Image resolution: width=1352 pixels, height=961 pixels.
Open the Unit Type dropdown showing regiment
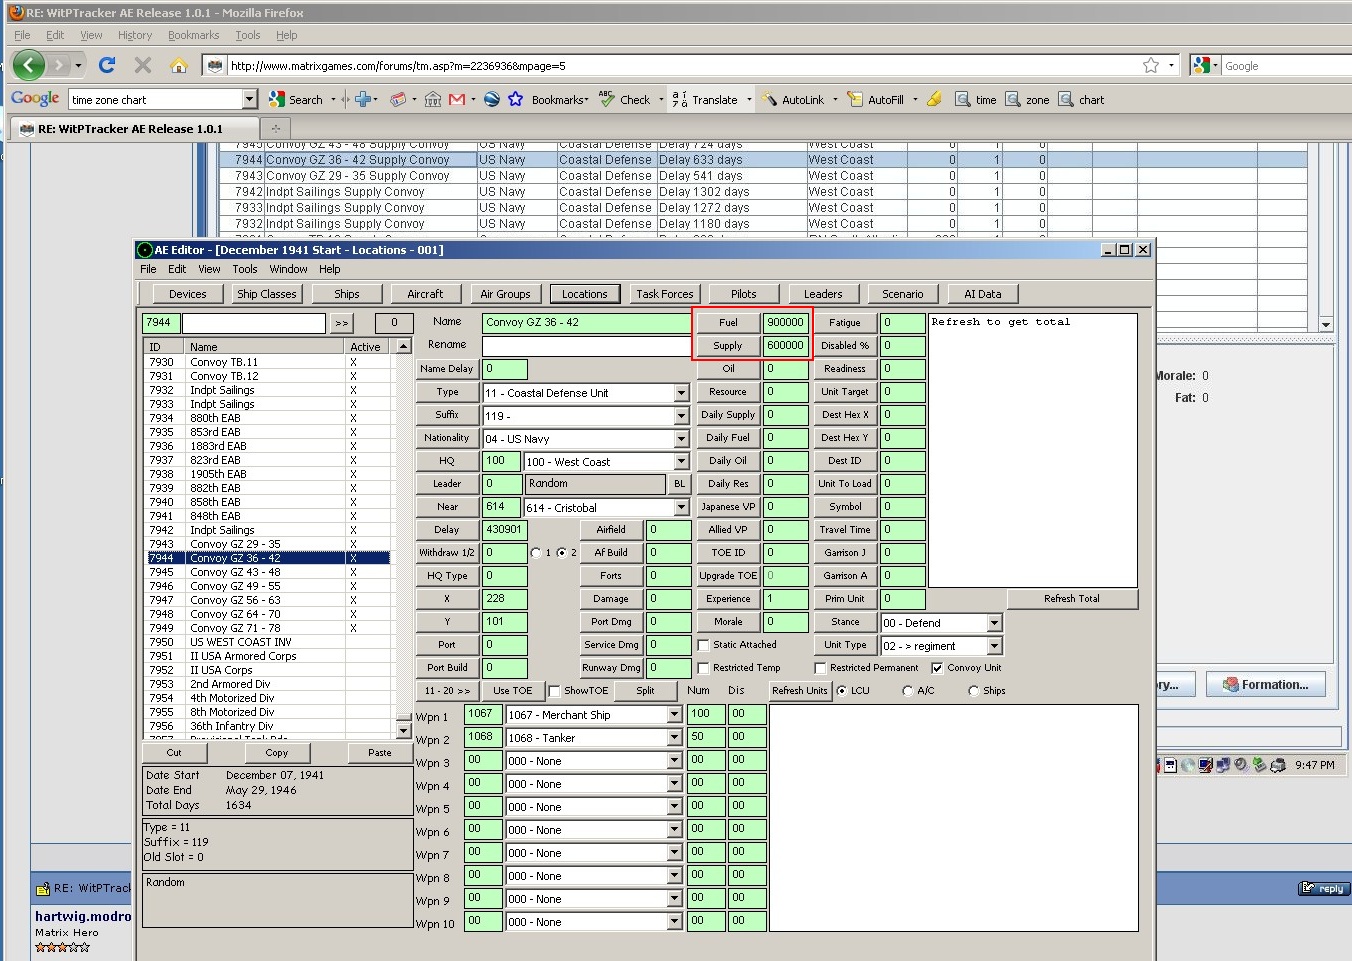coord(994,646)
